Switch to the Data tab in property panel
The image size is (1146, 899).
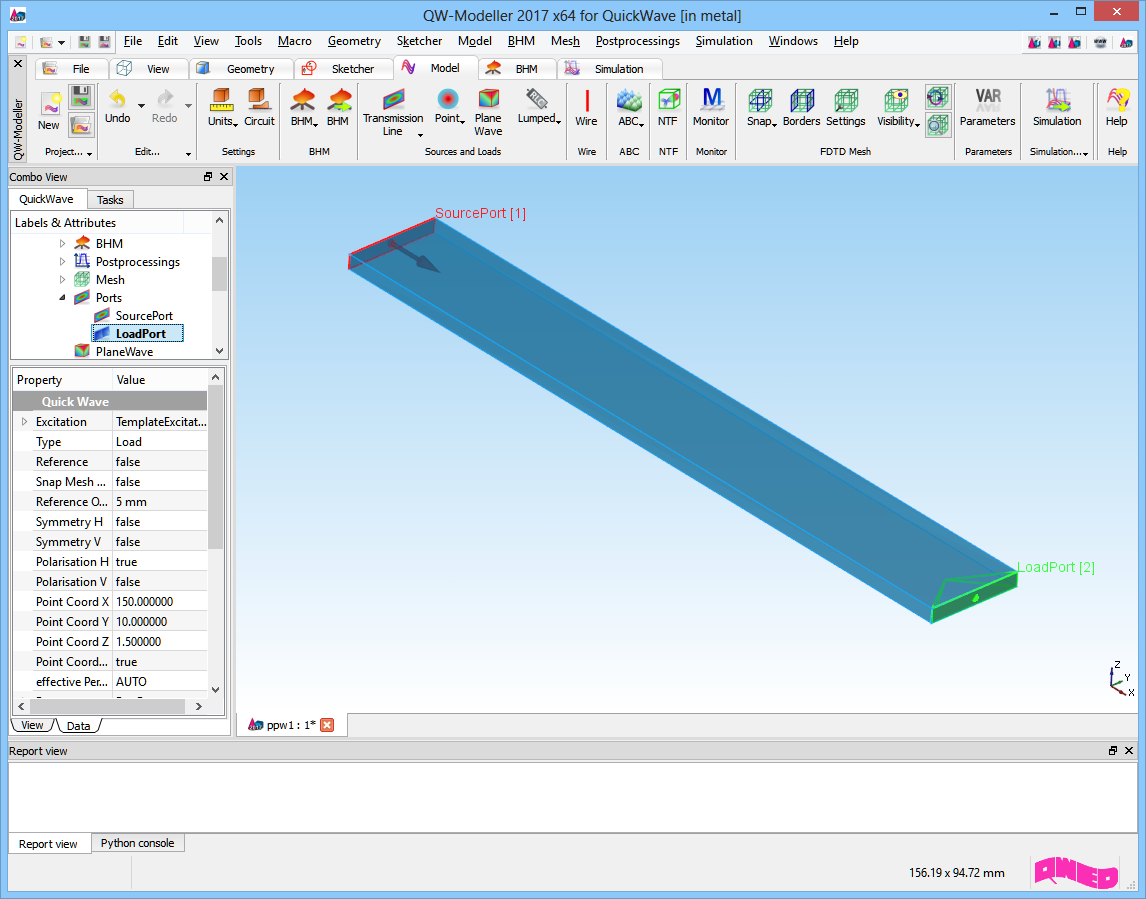[78, 726]
